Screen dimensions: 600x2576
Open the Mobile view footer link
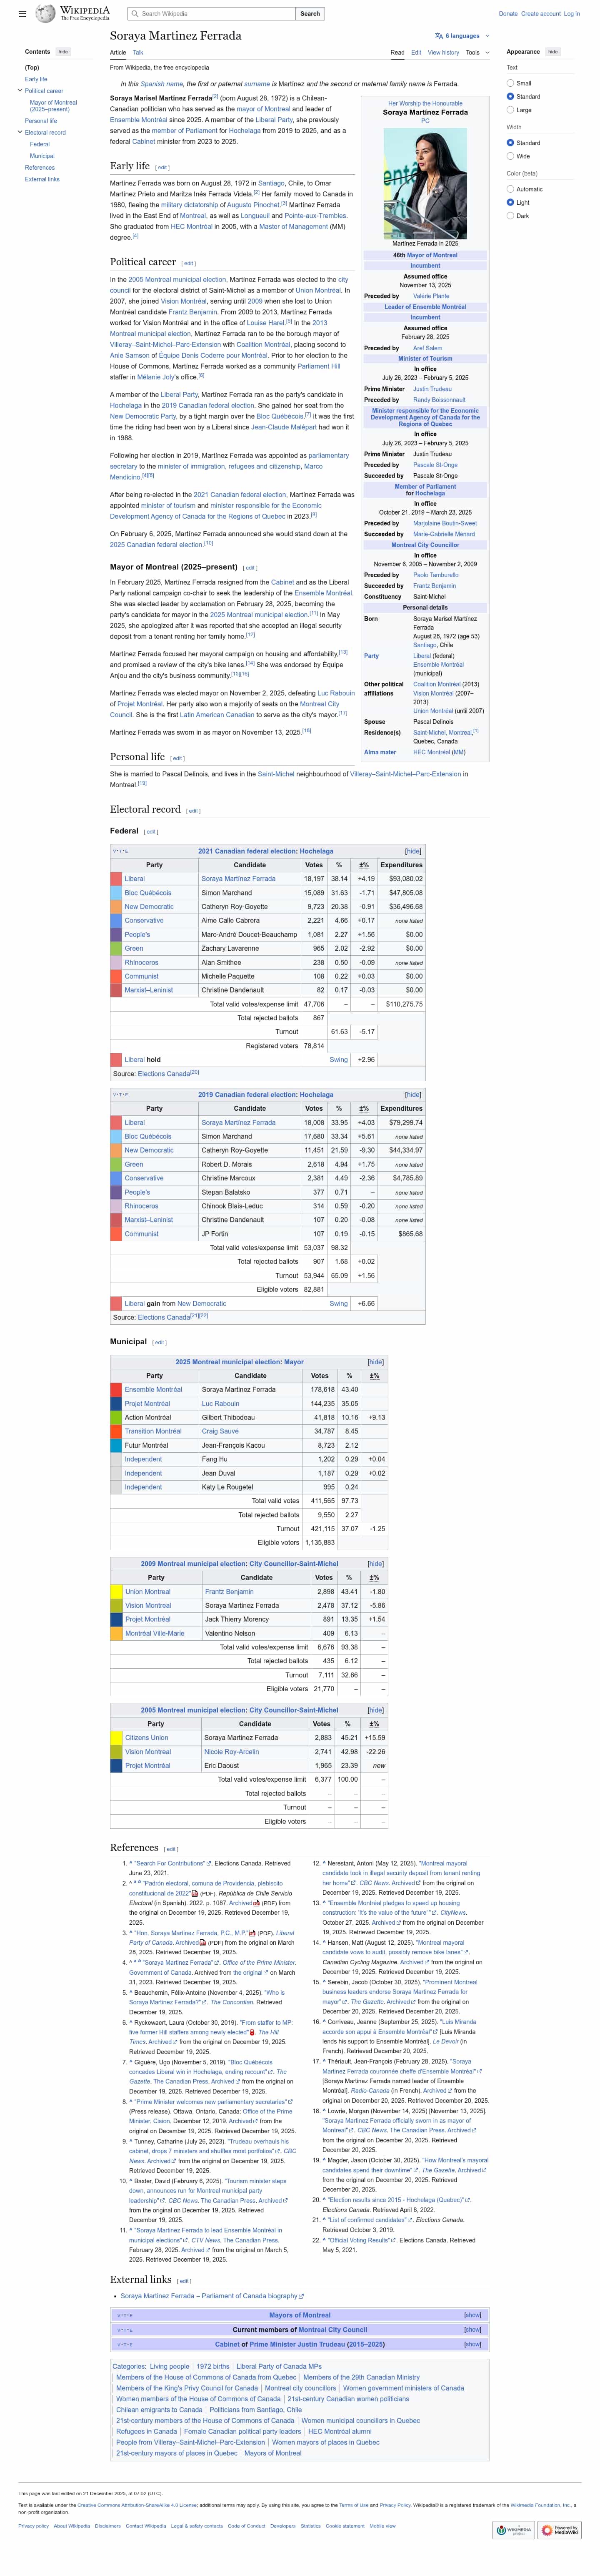[x=383, y=2526]
